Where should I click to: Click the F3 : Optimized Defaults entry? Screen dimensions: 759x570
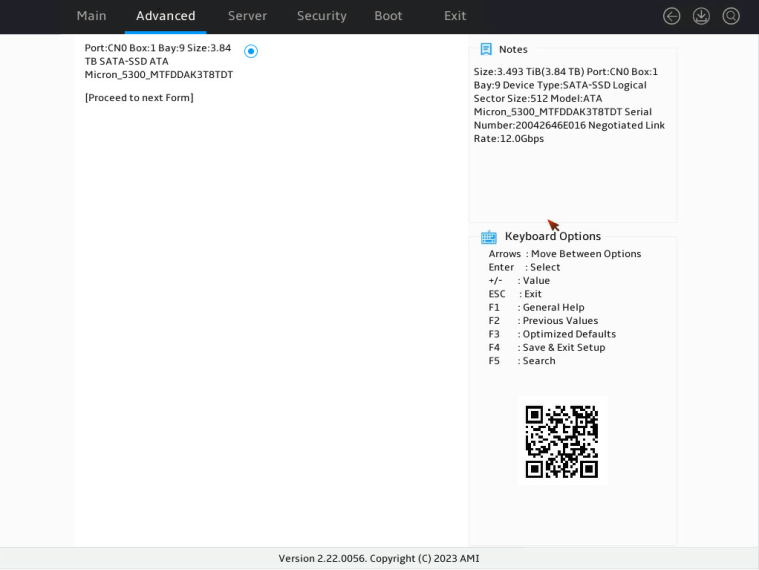click(x=552, y=334)
